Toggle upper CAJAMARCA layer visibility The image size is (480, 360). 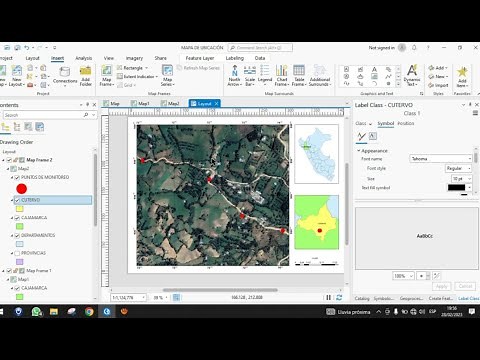pos(17,218)
